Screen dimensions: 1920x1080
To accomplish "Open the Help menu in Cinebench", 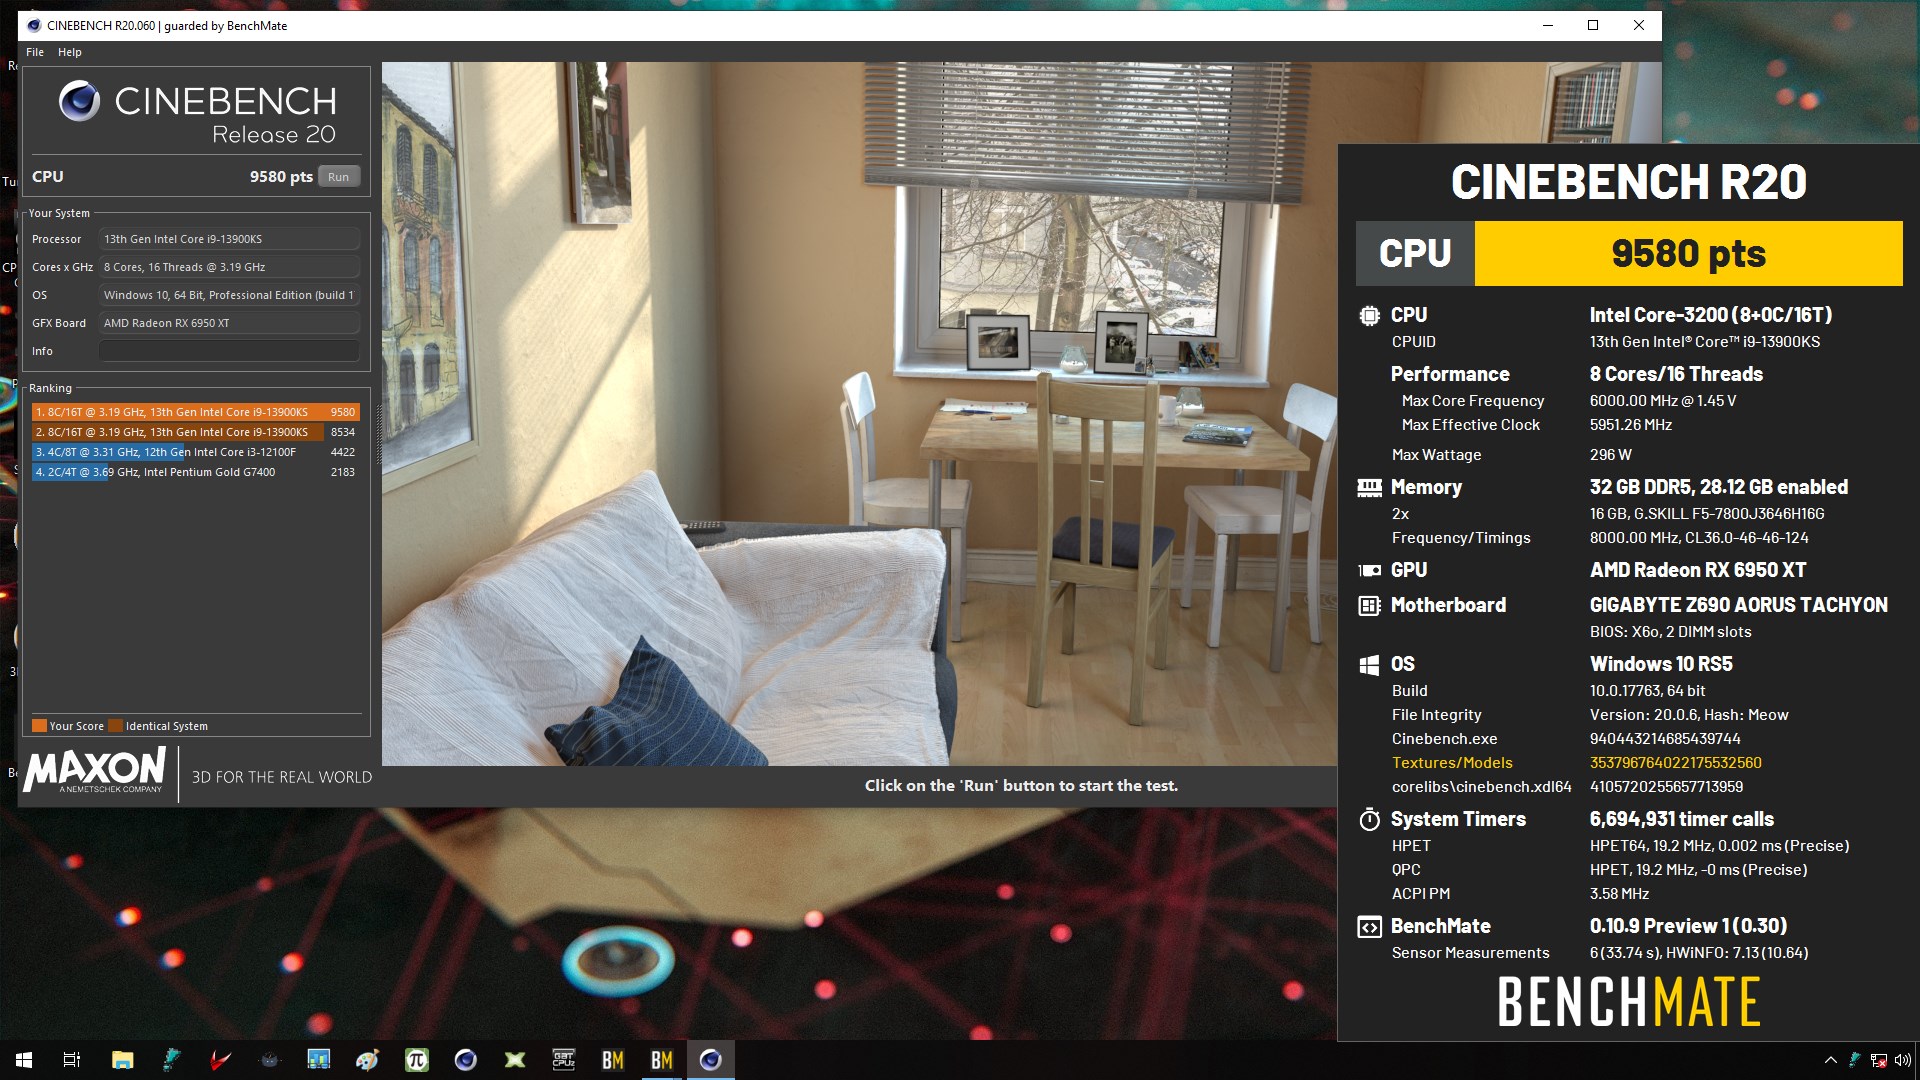I will (x=70, y=52).
